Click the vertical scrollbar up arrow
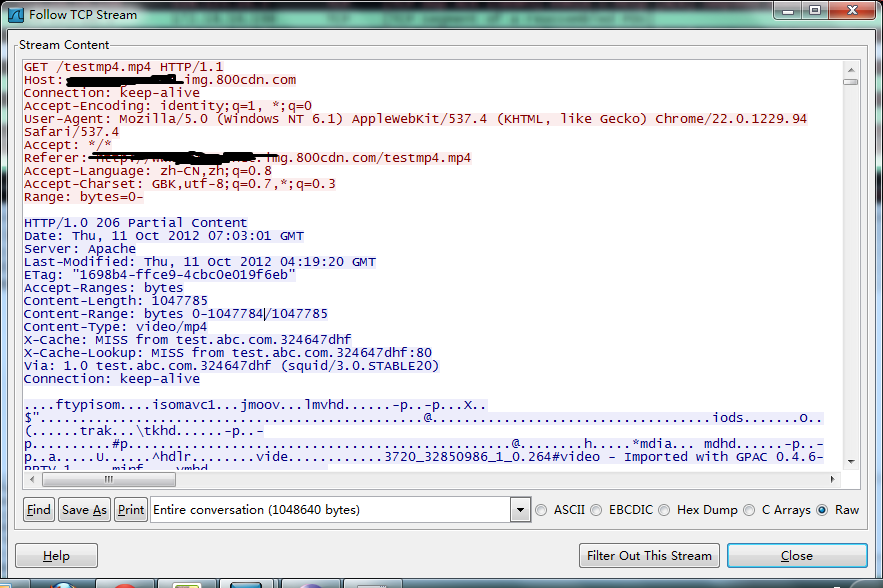This screenshot has width=883, height=588. tap(850, 66)
